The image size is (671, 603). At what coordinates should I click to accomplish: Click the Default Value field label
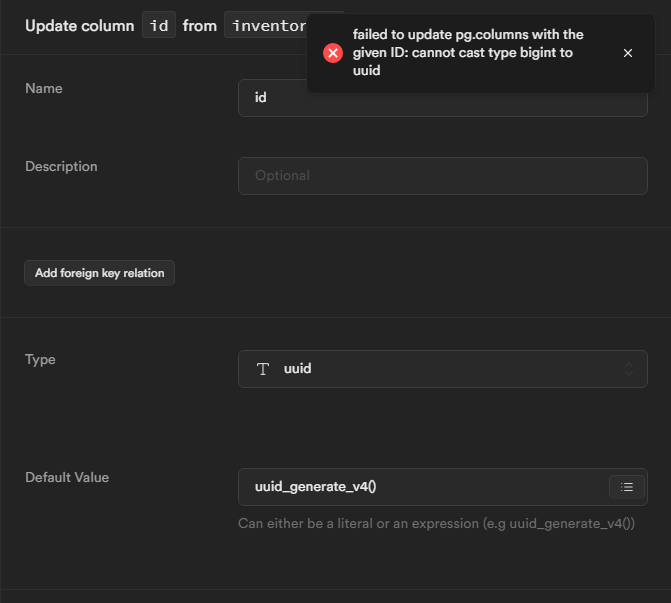[x=67, y=477]
